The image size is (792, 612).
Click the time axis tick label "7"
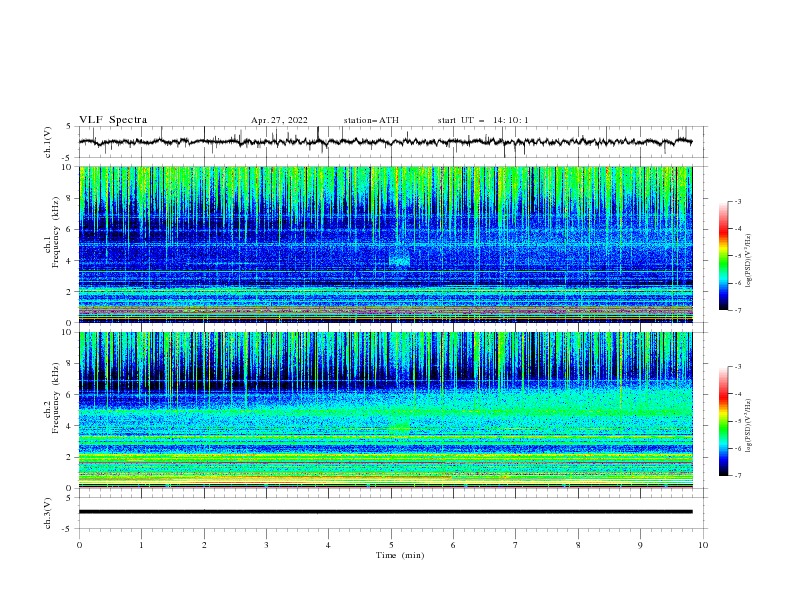tap(516, 545)
